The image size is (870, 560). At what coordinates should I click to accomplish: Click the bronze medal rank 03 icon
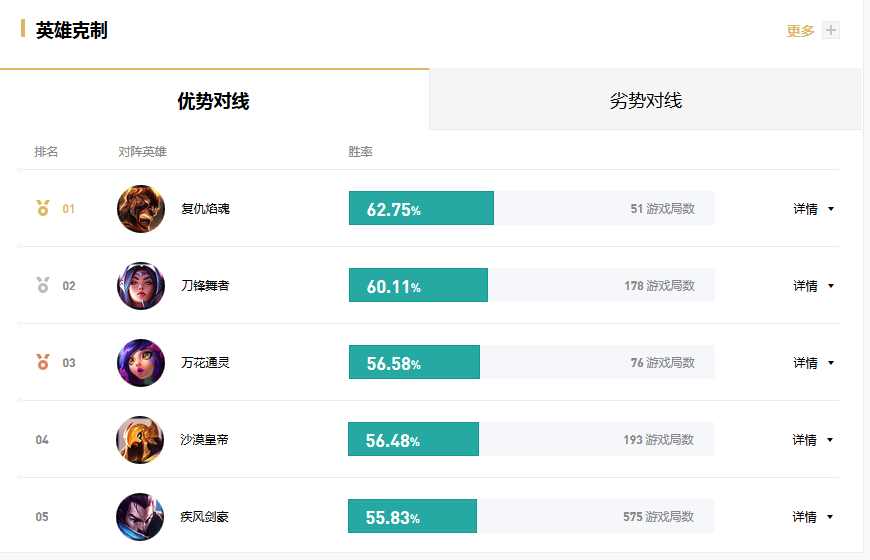coord(42,363)
